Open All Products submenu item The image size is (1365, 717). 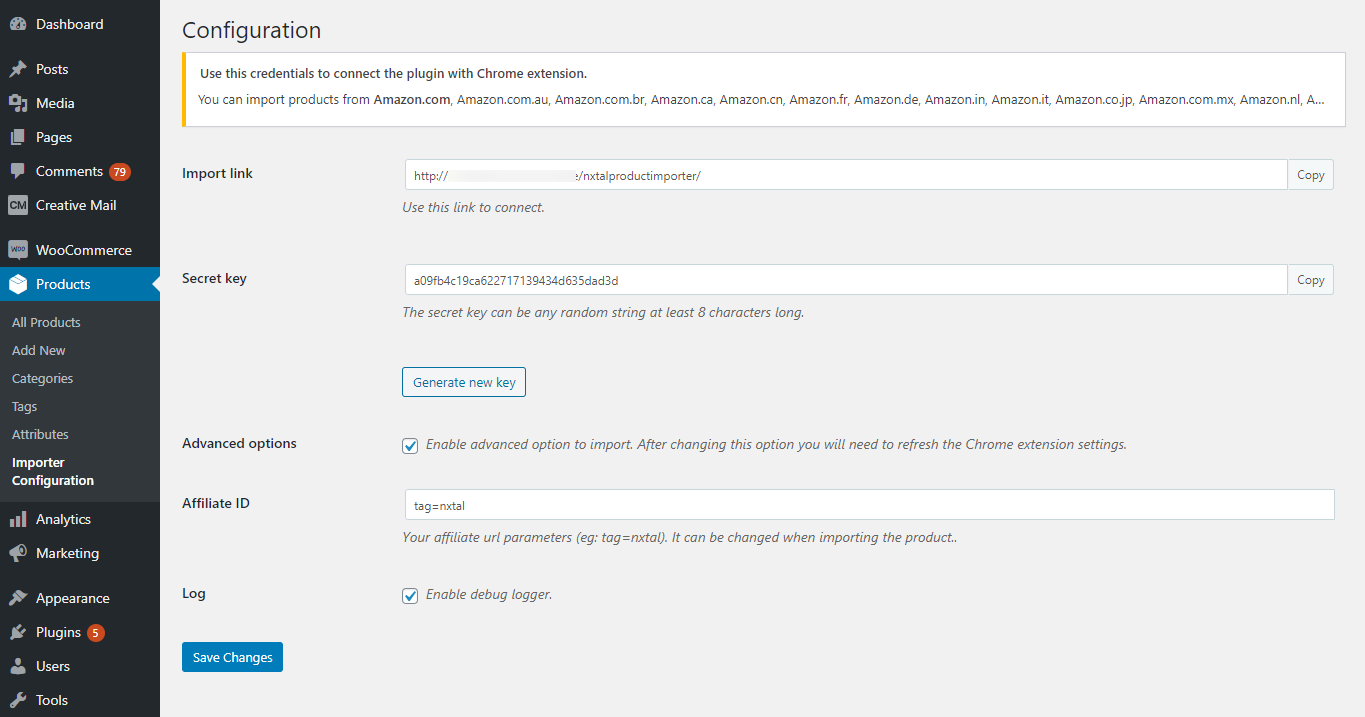tap(46, 322)
